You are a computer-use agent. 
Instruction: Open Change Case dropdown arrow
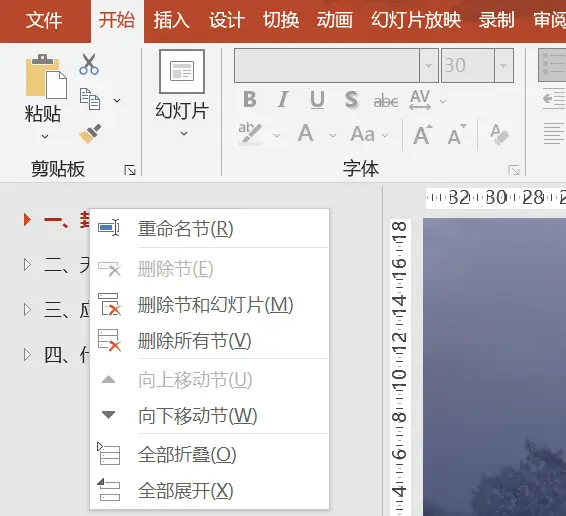pyautogui.click(x=385, y=135)
